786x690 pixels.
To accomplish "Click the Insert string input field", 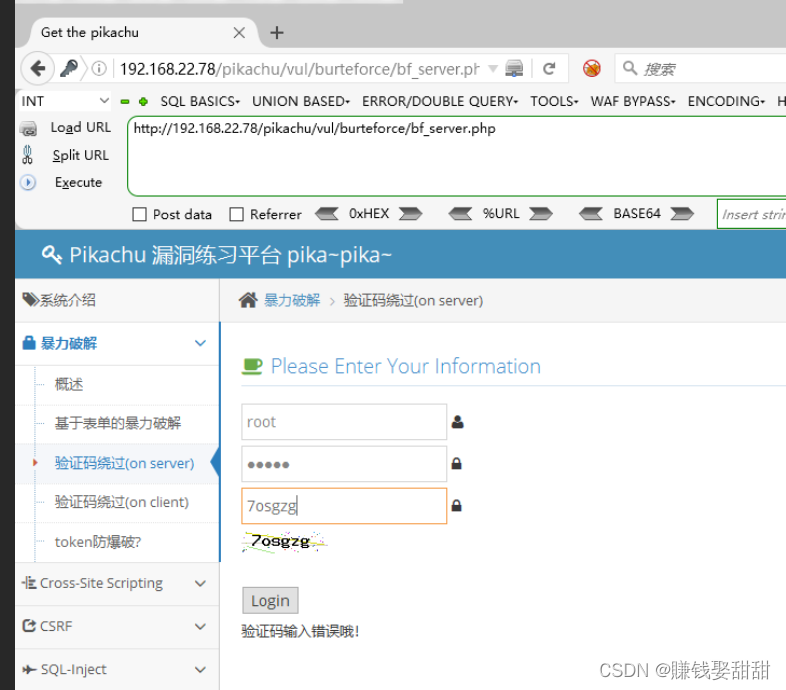I will [x=751, y=214].
